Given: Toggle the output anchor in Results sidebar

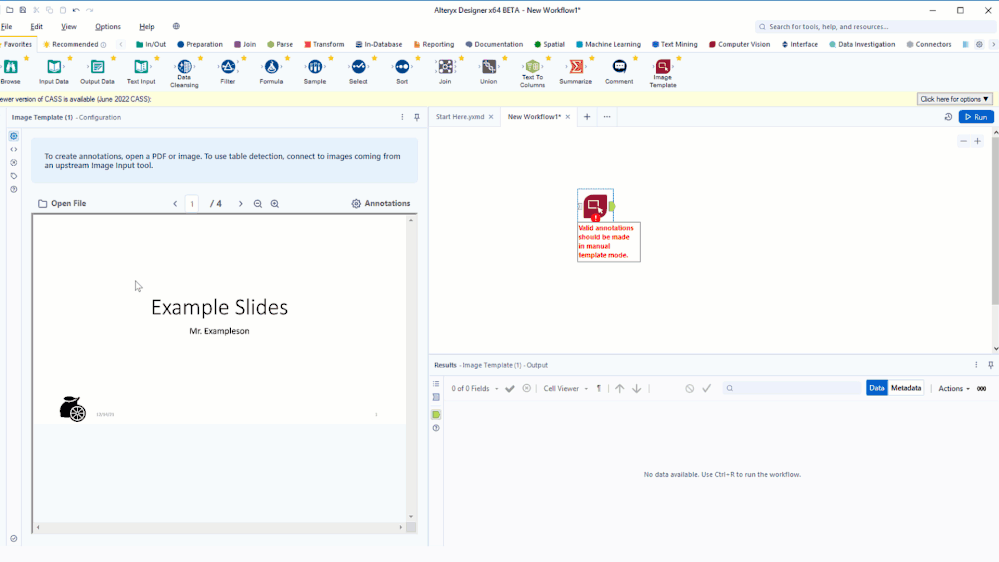Looking at the screenshot, I should click(x=436, y=415).
